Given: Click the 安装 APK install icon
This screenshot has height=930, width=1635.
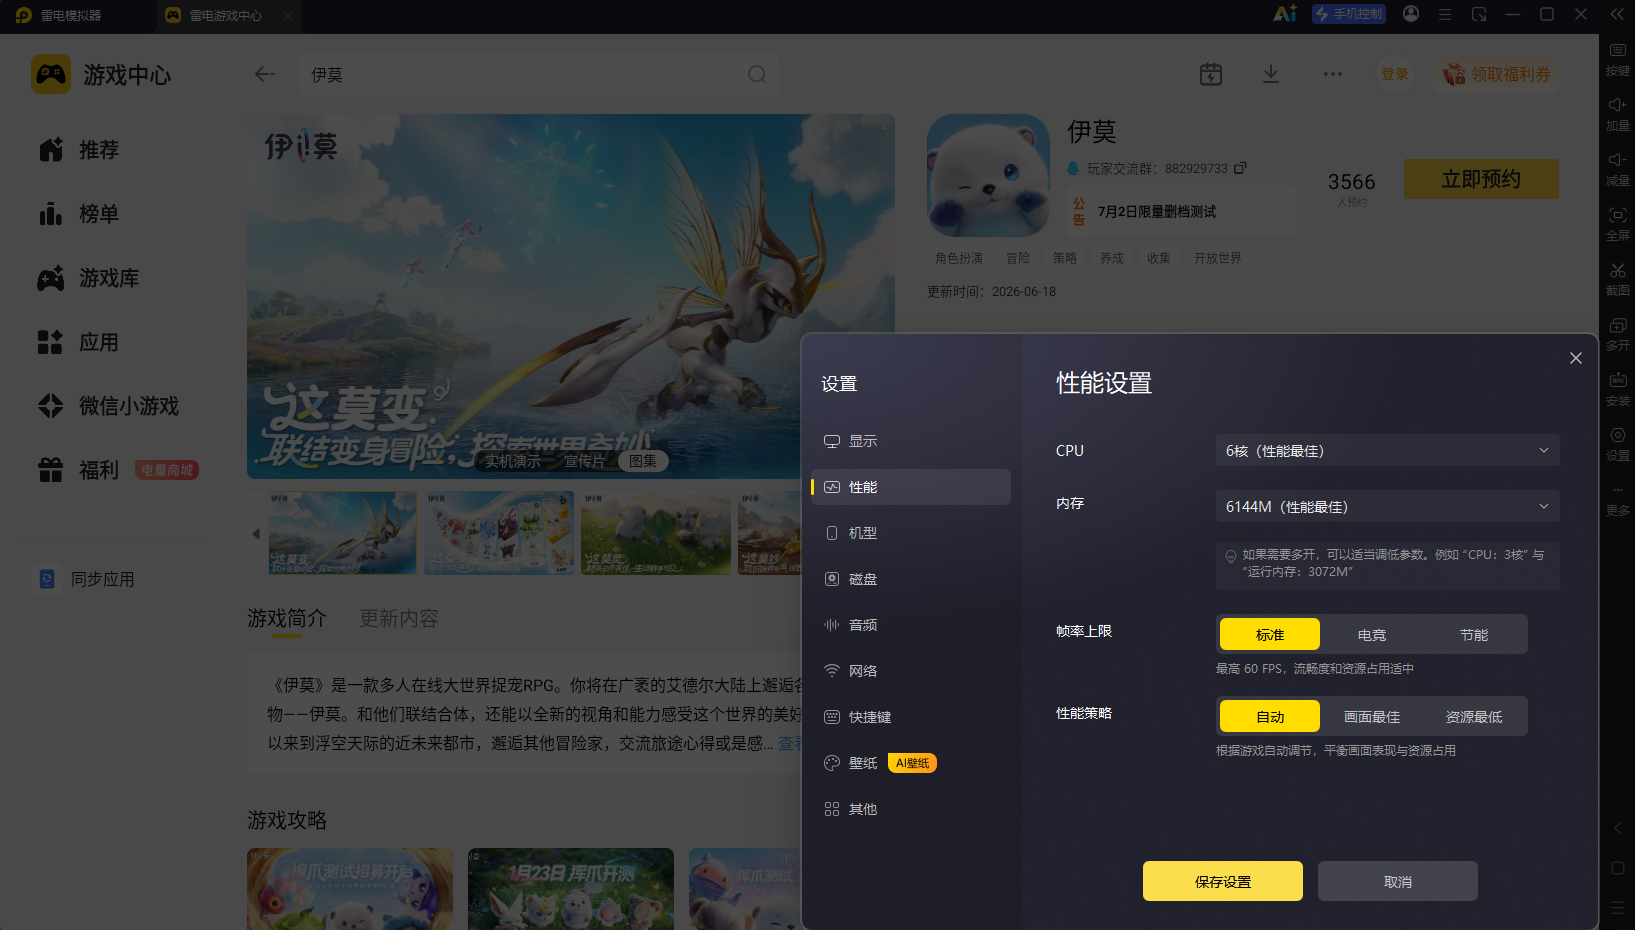Looking at the screenshot, I should click(x=1617, y=380).
